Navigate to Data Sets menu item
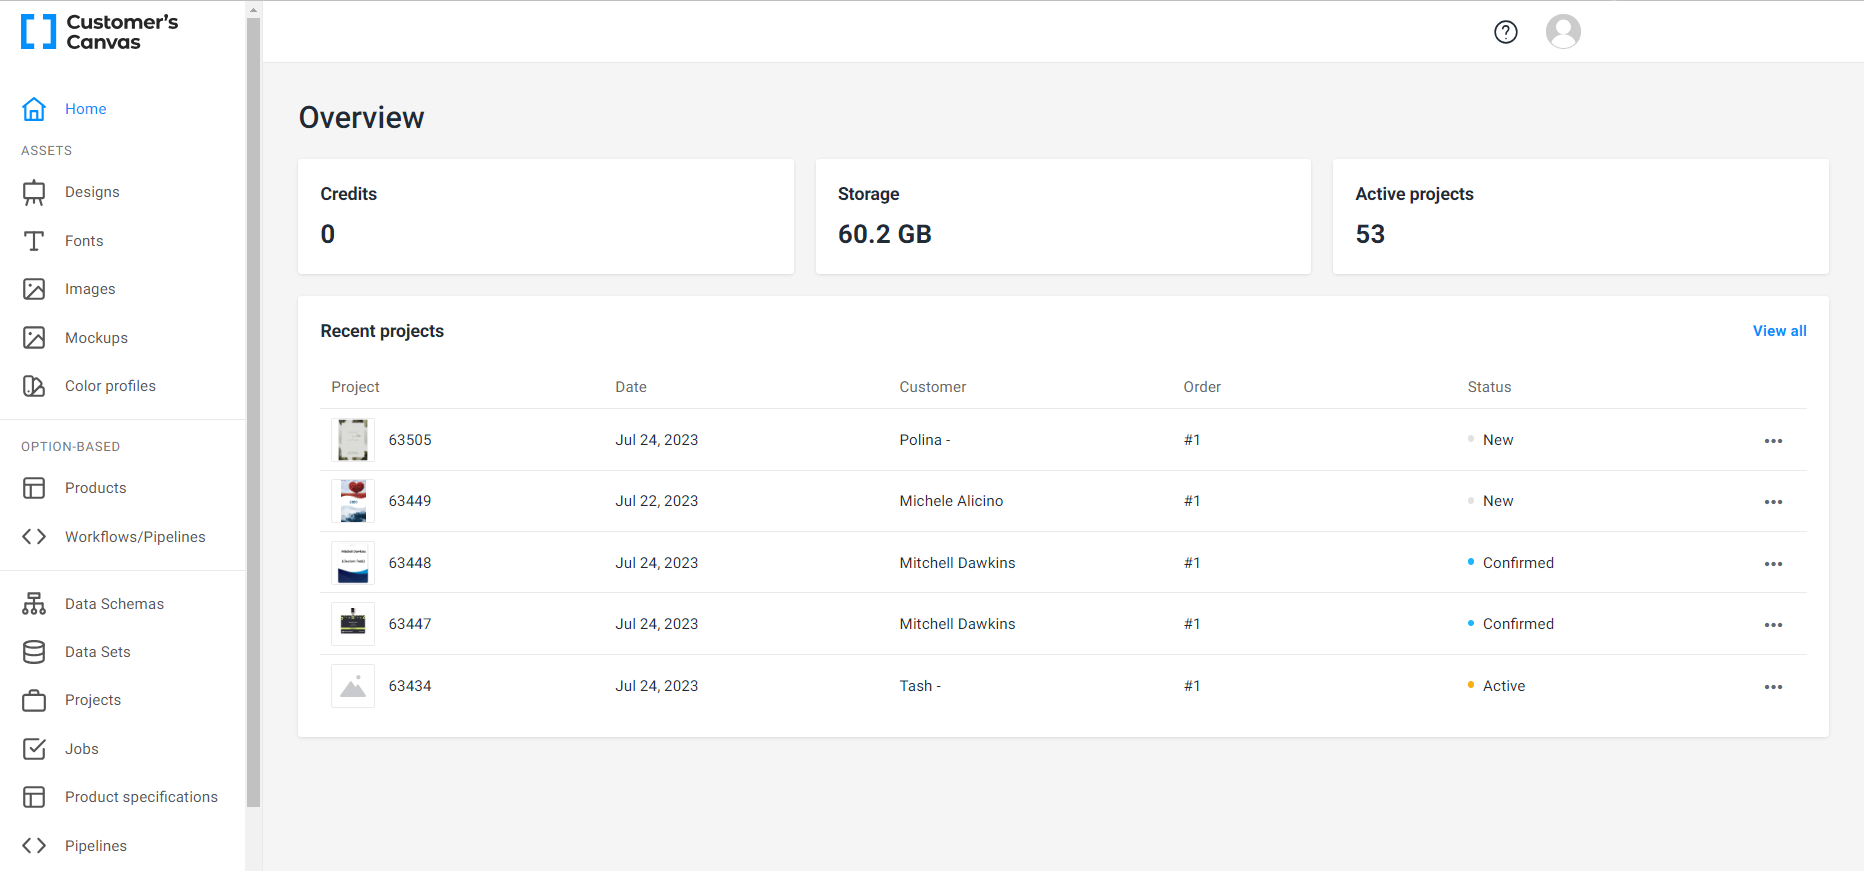The height and width of the screenshot is (871, 1864). pos(98,652)
